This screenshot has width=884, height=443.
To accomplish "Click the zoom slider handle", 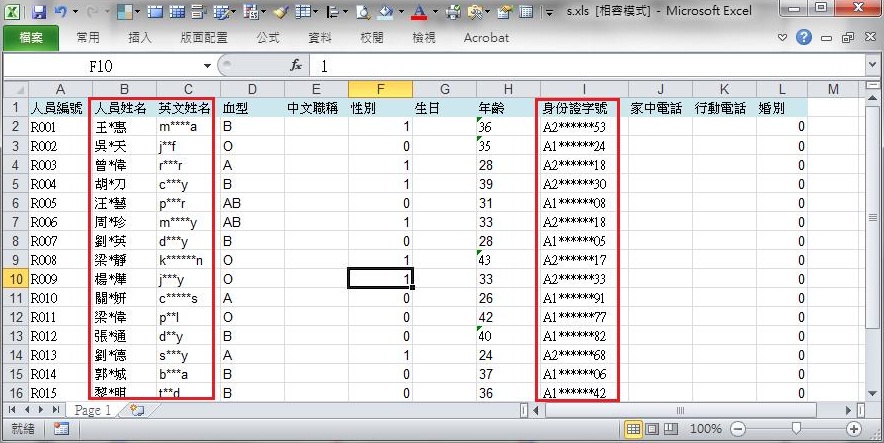I will point(797,429).
